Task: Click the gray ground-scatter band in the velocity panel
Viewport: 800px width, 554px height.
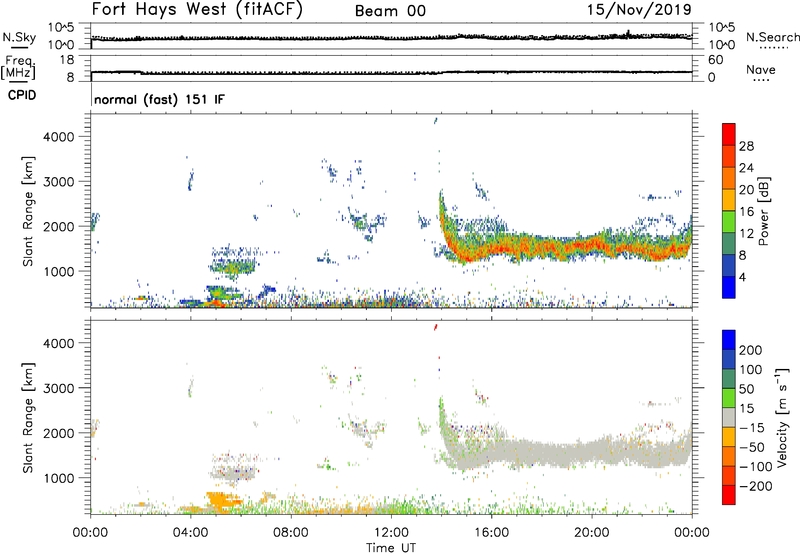Action: (566, 453)
